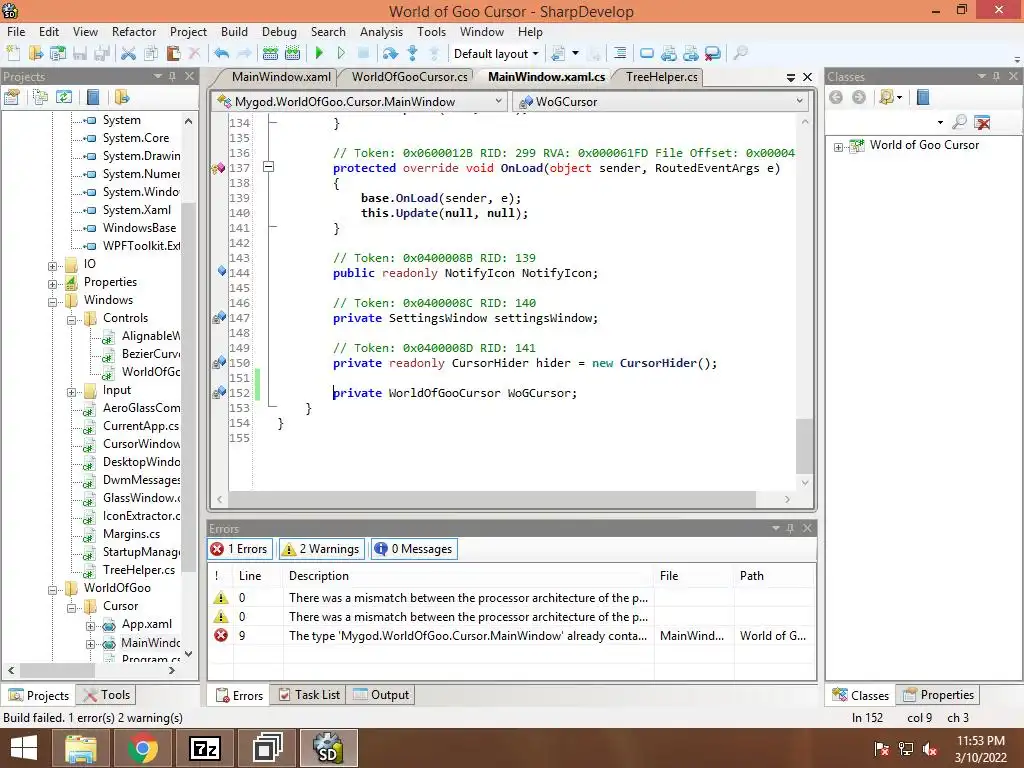Click the editor vertical scrollbar thumb
This screenshot has height=768, width=1024.
point(804,447)
